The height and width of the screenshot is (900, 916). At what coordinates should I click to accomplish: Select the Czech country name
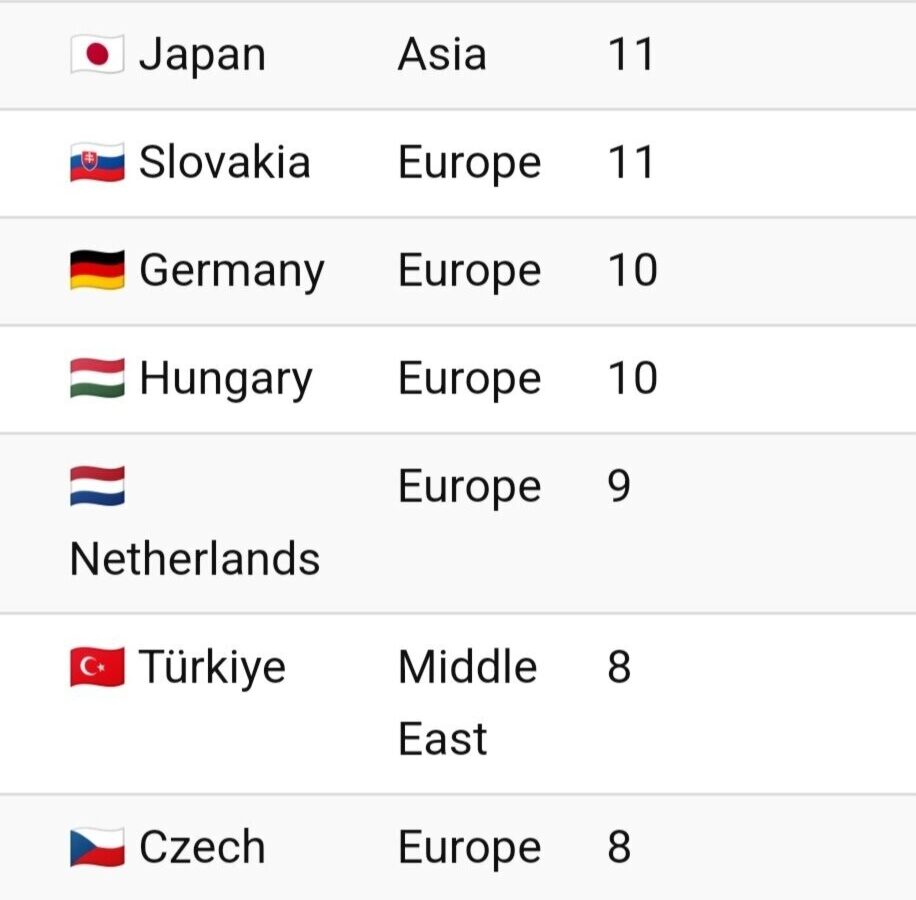point(202,846)
